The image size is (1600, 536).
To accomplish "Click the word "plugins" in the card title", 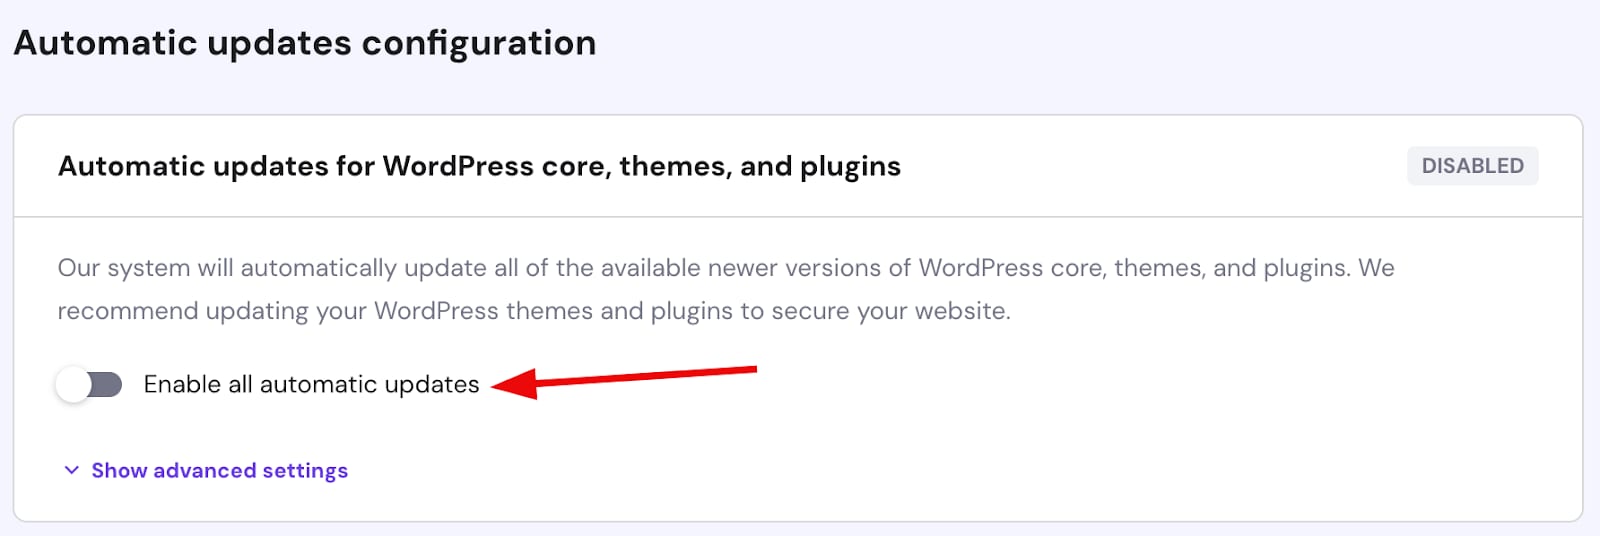I will [850, 166].
